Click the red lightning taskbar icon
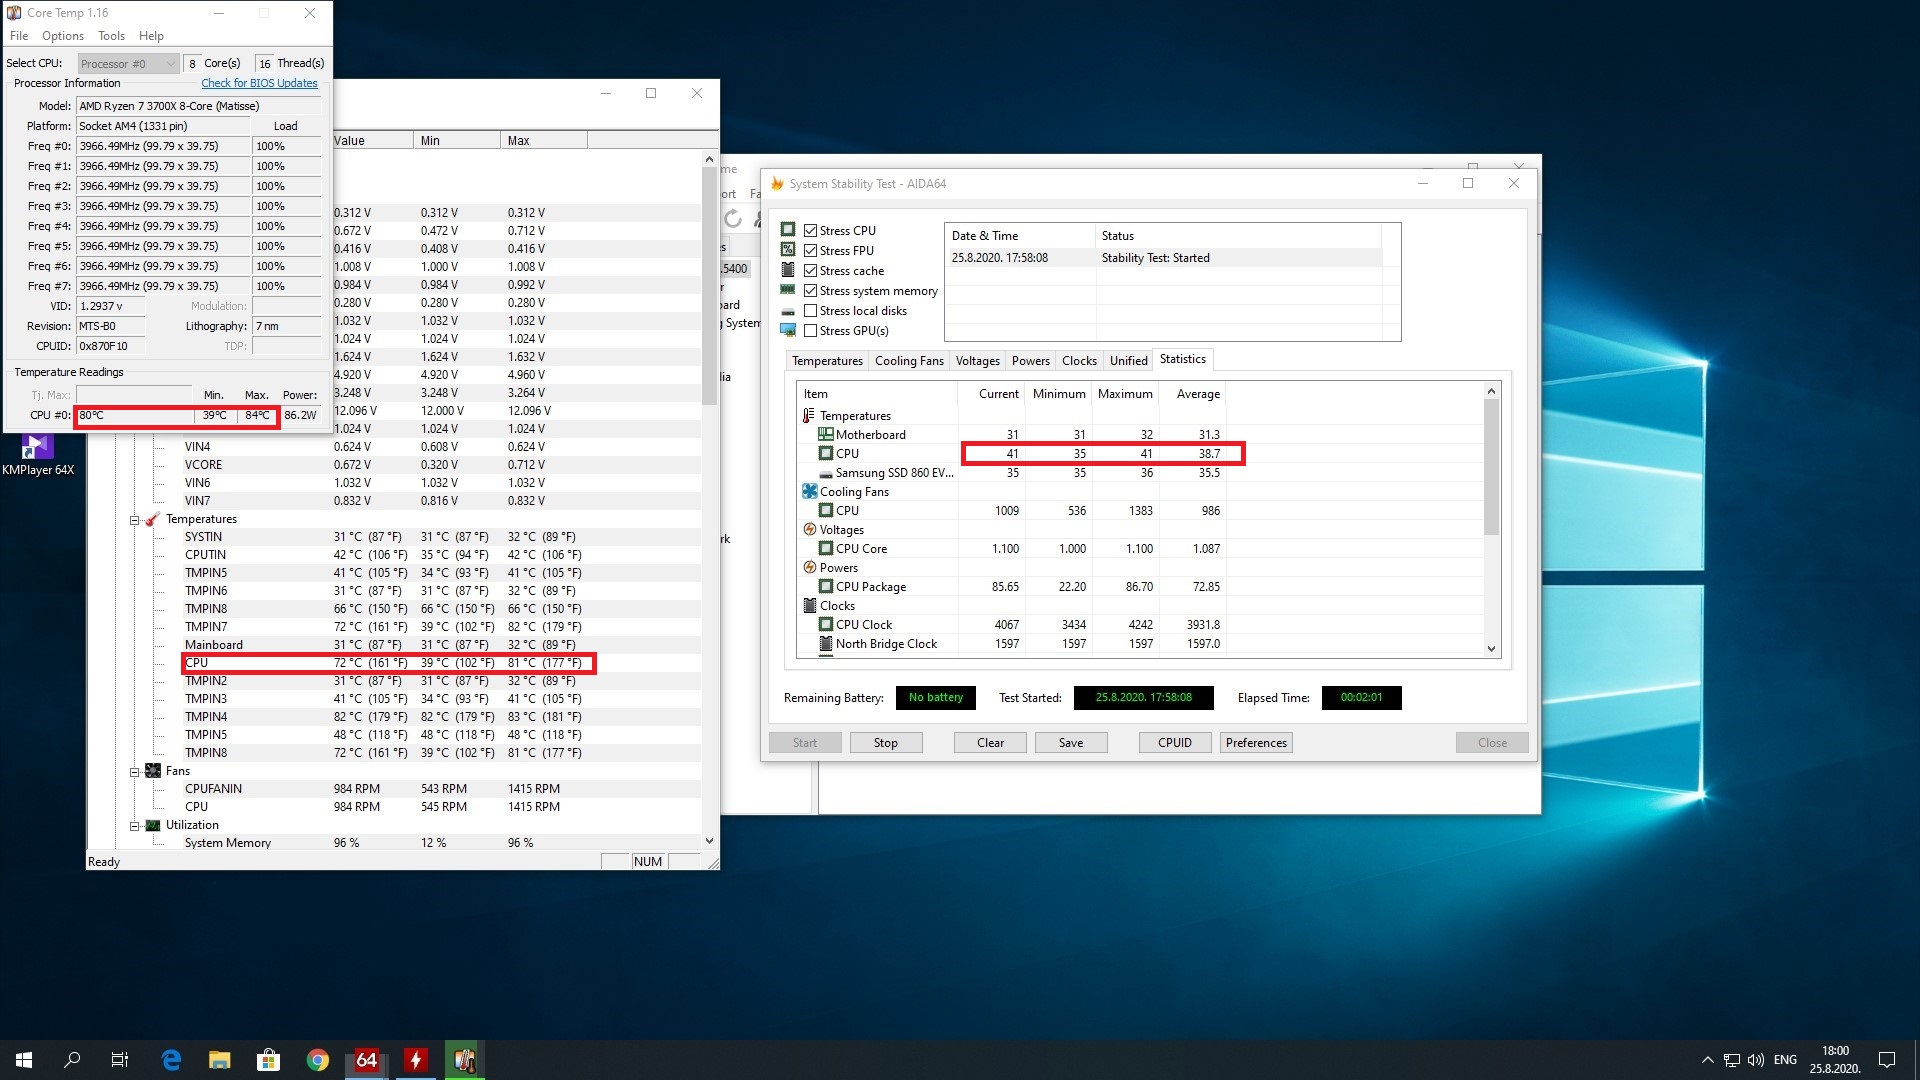This screenshot has width=1920, height=1080. coord(415,1060)
